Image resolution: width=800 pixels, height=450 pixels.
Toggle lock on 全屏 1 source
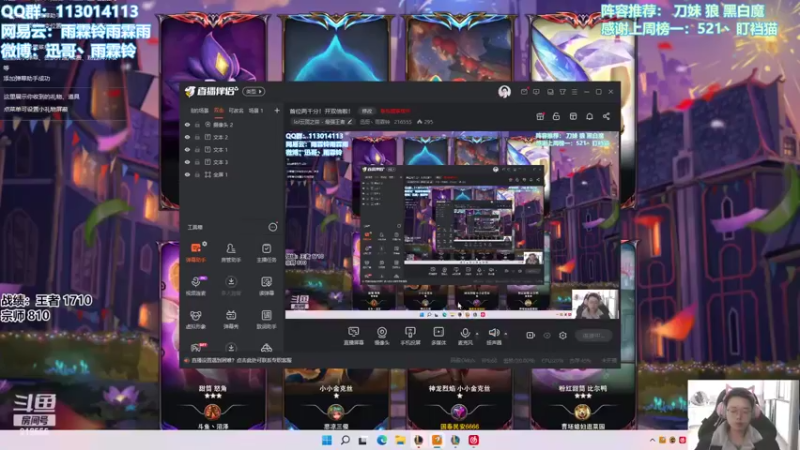tap(197, 174)
